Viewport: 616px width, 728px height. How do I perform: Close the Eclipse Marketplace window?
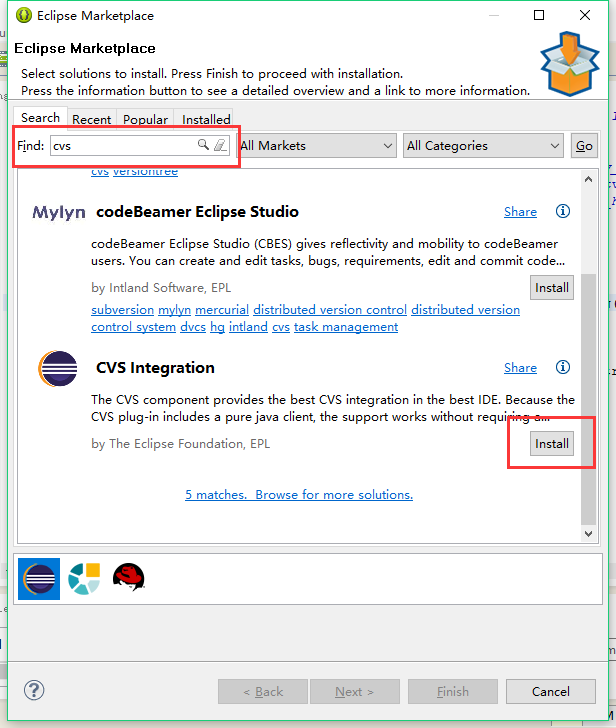click(585, 15)
